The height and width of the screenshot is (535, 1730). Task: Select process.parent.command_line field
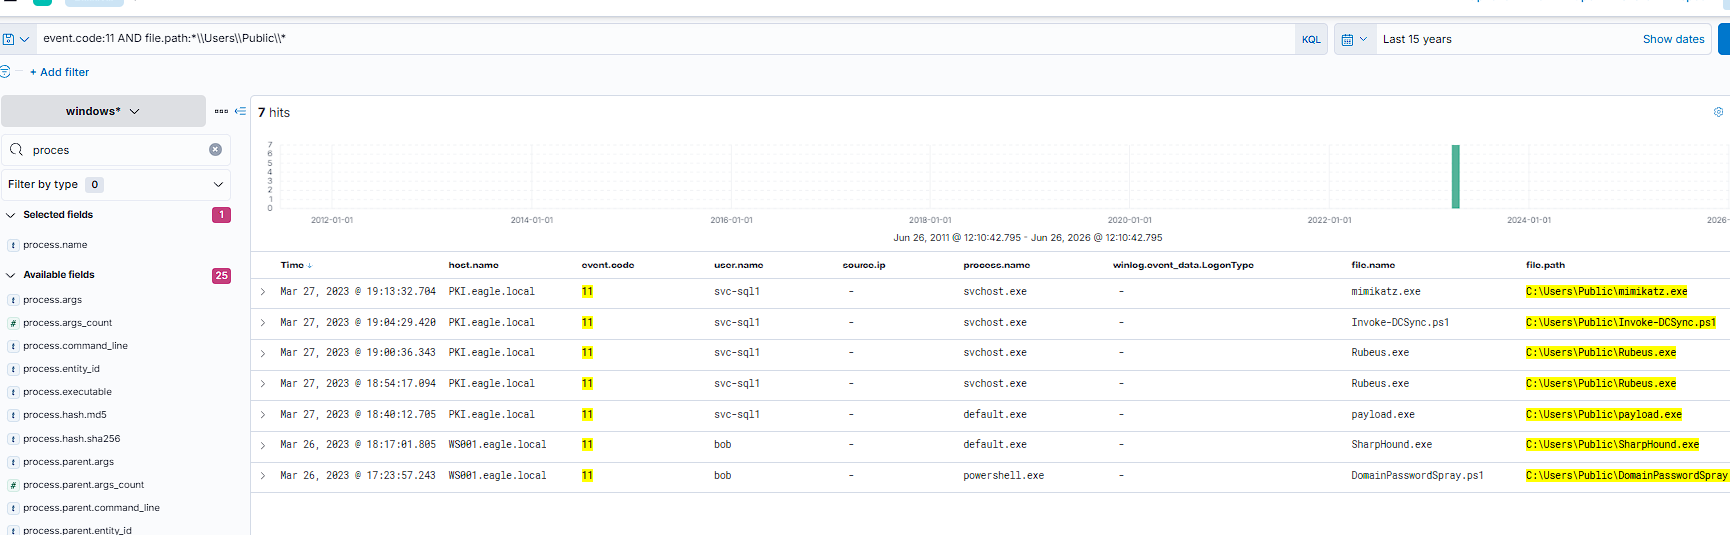click(x=91, y=508)
